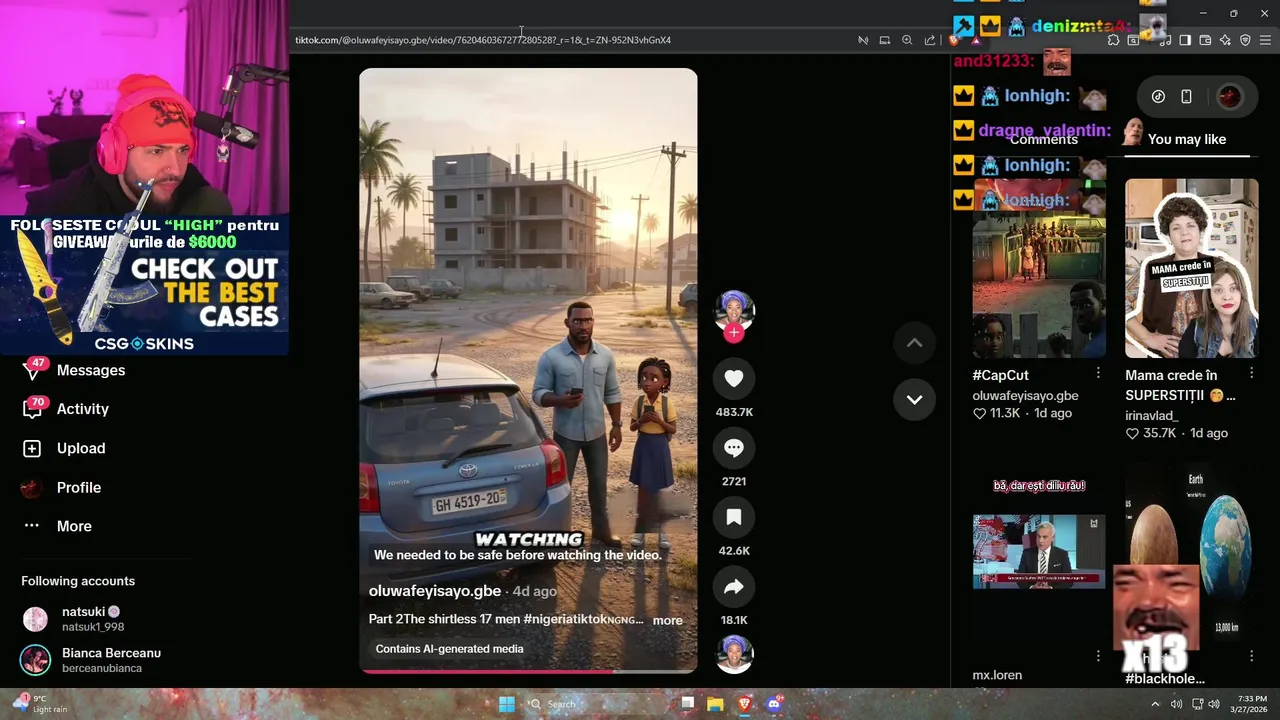Viewport: 1280px width, 720px height.
Task: Open irinavlad_ profile link
Action: [x=1151, y=416]
